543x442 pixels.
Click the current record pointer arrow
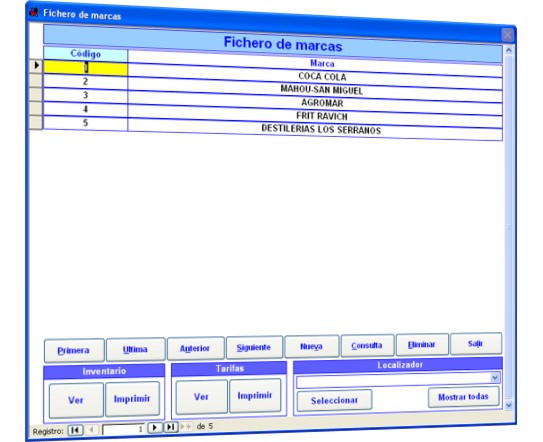[x=36, y=65]
